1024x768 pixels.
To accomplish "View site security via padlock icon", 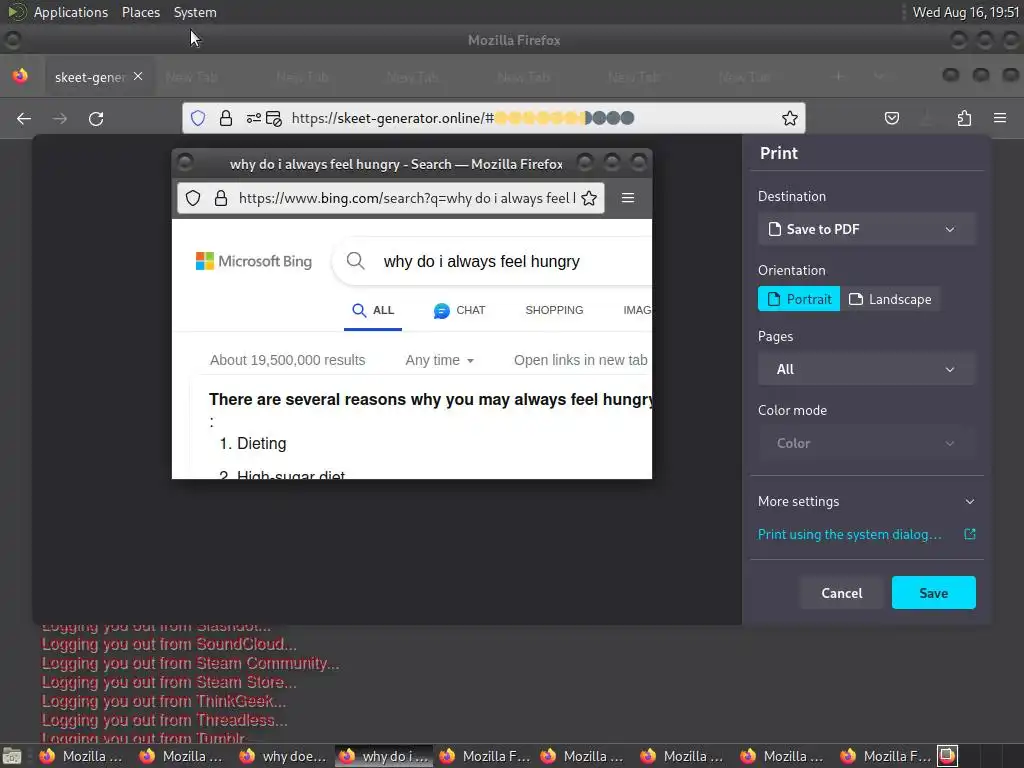I will [x=226, y=118].
